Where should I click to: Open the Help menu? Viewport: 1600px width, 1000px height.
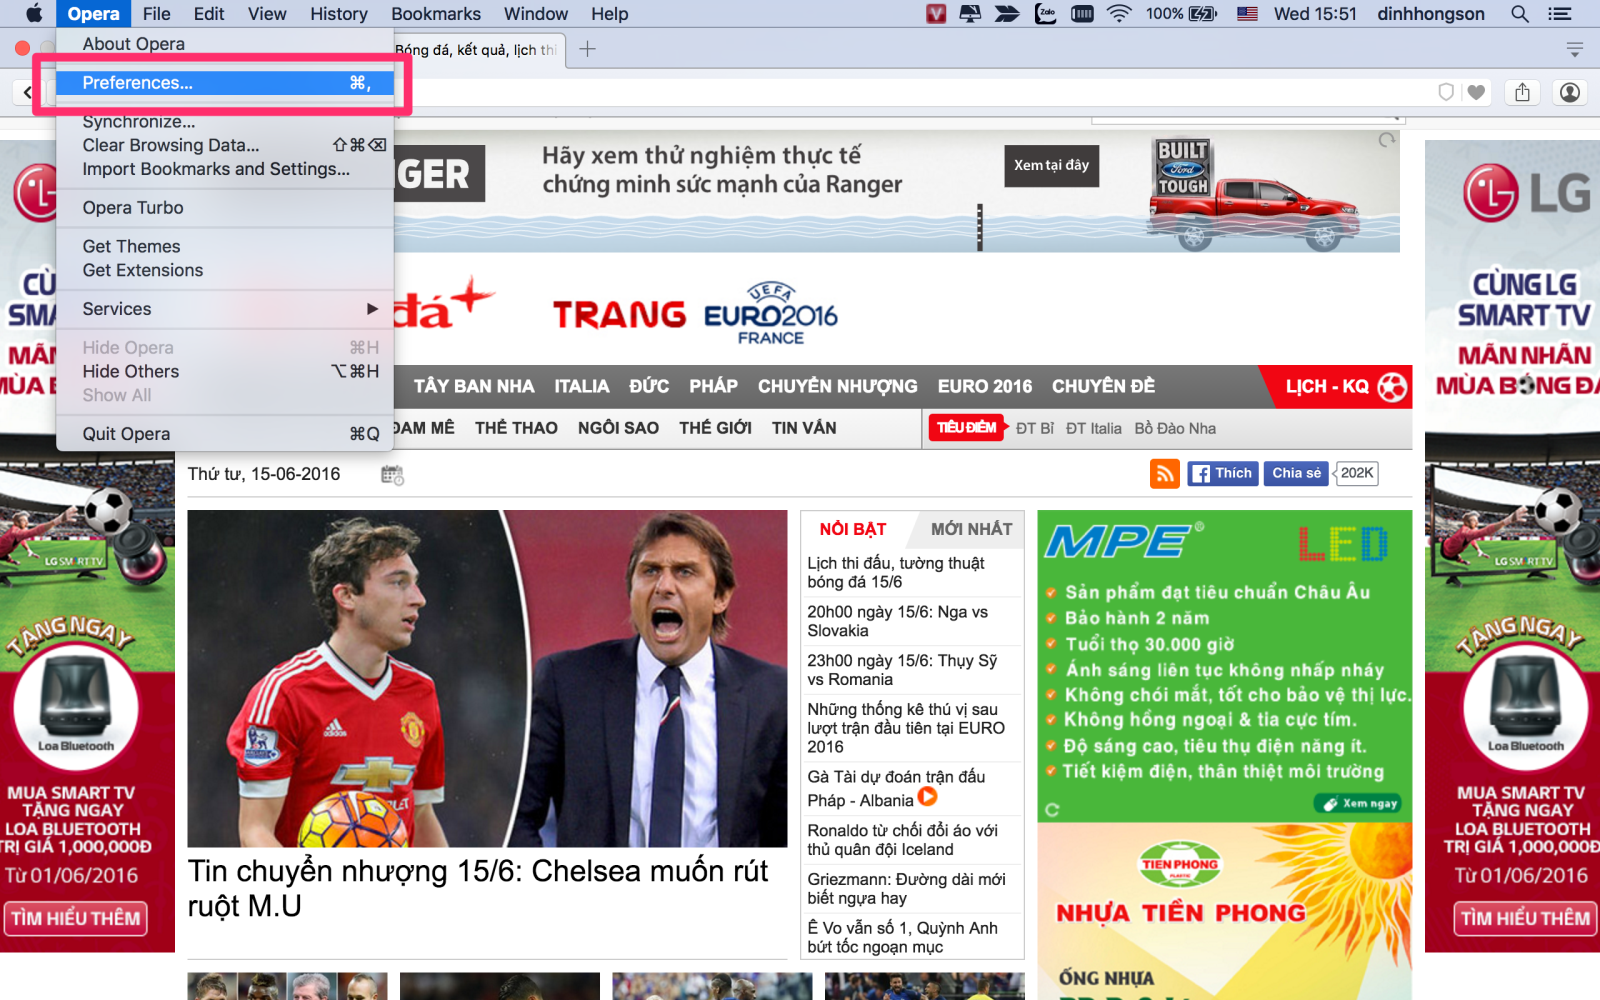[609, 13]
